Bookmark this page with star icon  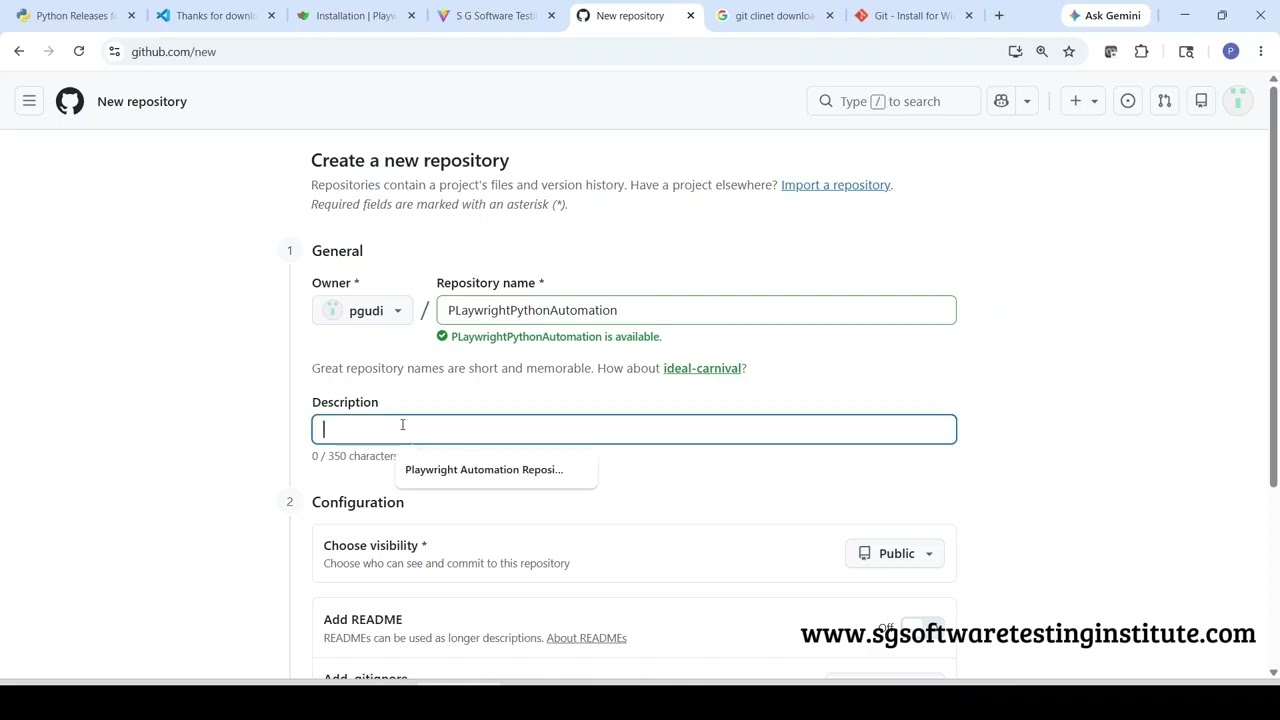pyautogui.click(x=1069, y=51)
